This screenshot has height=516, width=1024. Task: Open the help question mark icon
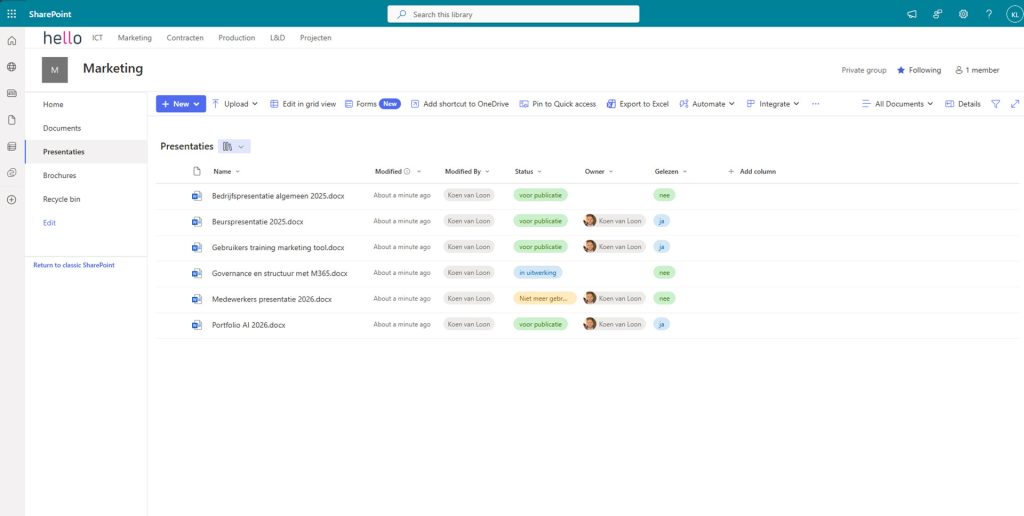tap(989, 14)
